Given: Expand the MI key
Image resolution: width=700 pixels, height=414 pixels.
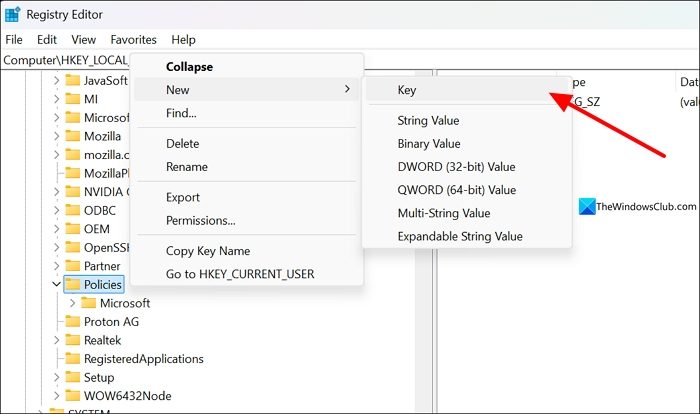Looking at the screenshot, I should tap(56, 99).
